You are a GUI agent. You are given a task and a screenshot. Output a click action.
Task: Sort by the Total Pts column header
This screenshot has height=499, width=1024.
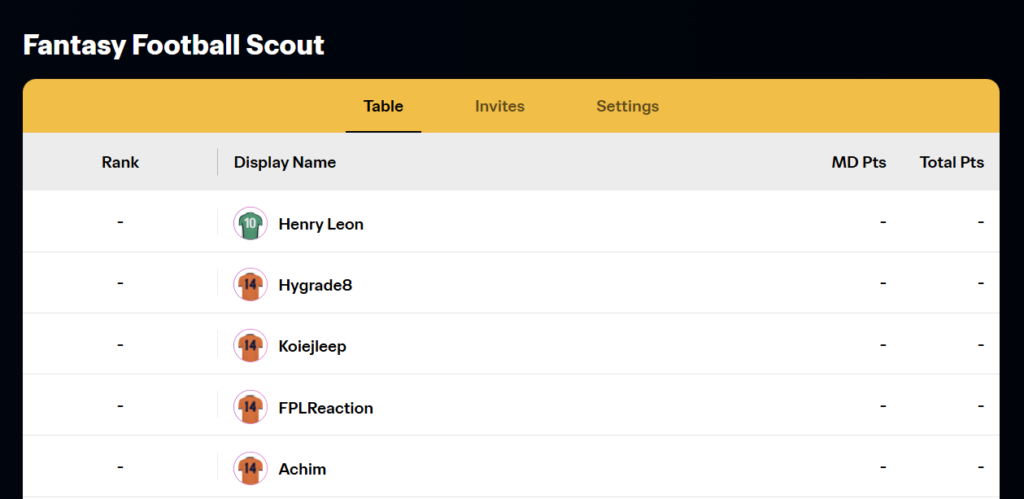coord(952,162)
